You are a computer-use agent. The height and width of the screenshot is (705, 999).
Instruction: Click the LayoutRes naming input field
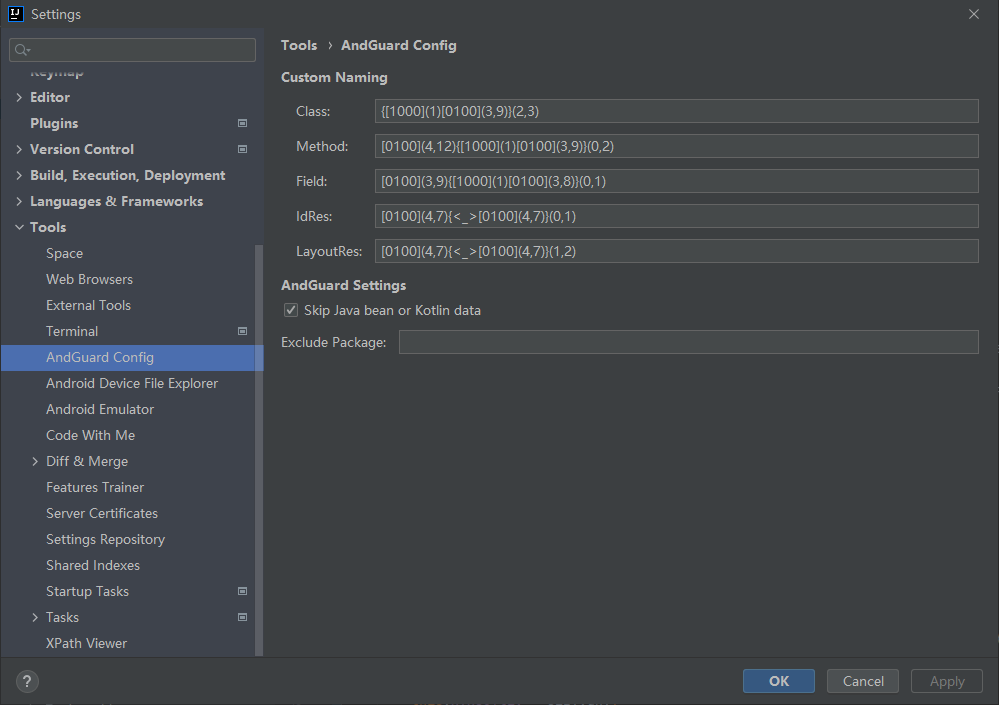point(677,251)
